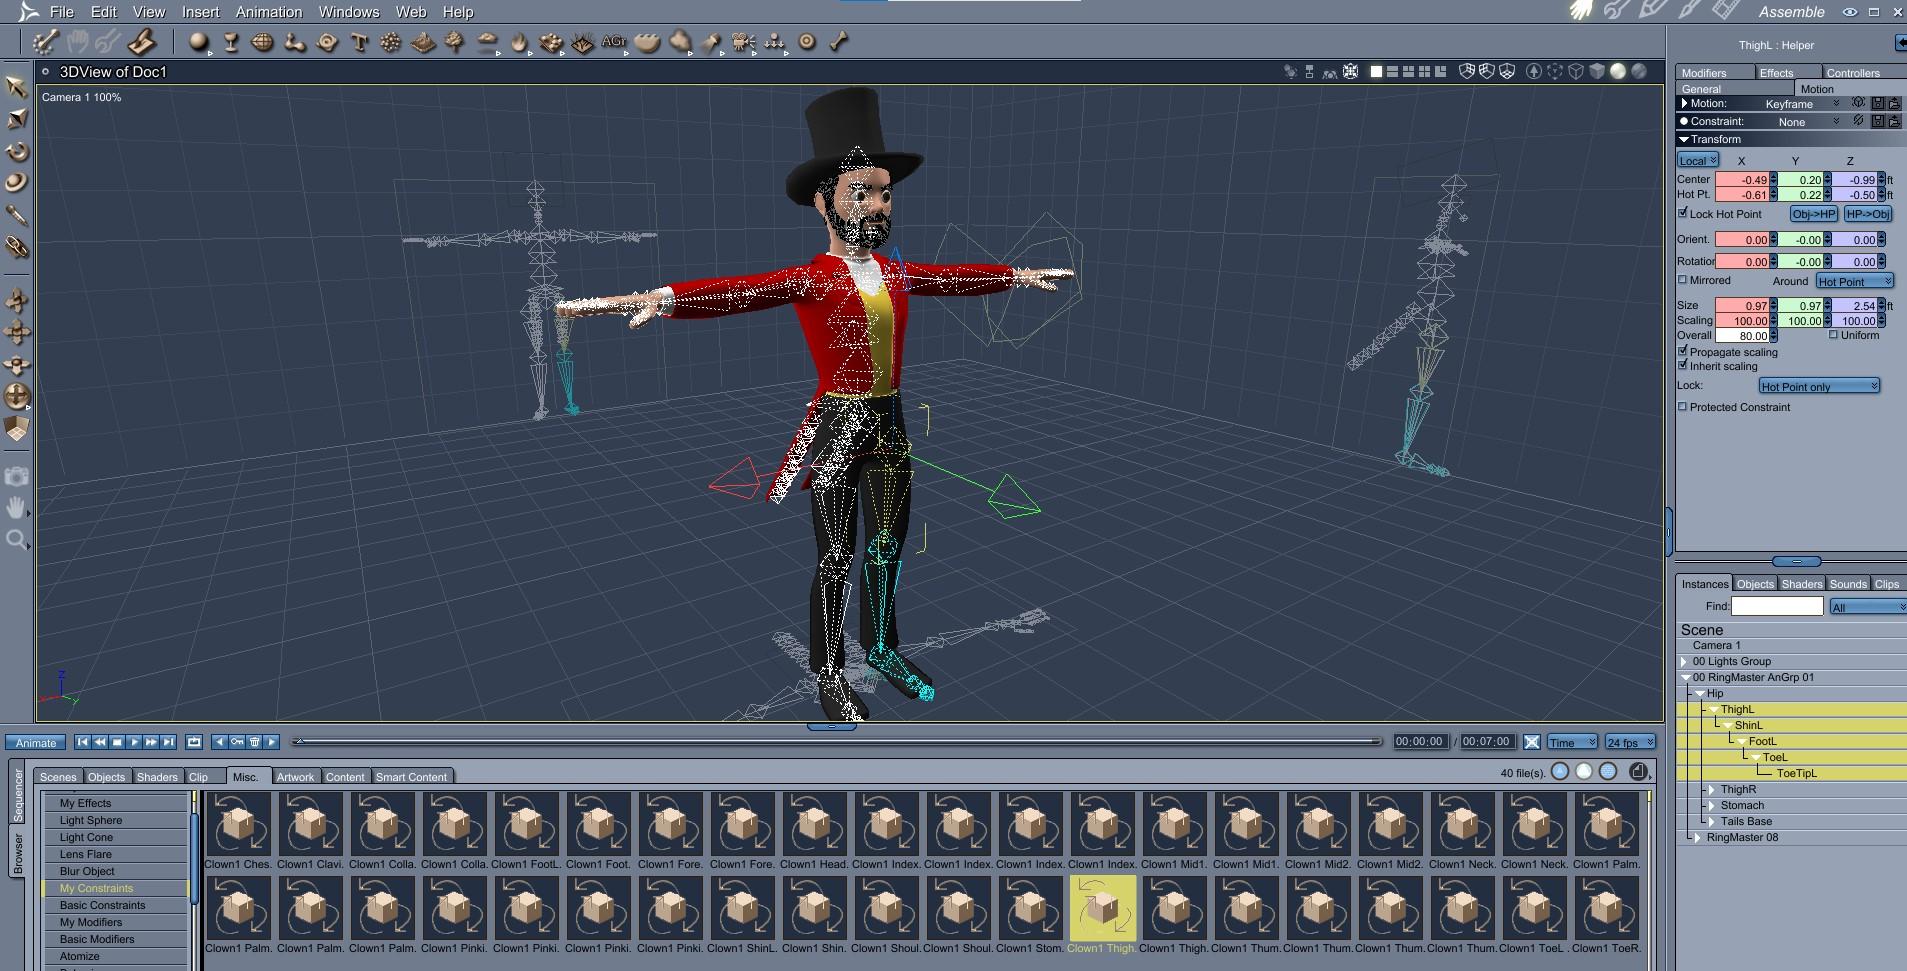Open the Lock Hot Point only dropdown
This screenshot has width=1907, height=971.
pos(1819,386)
